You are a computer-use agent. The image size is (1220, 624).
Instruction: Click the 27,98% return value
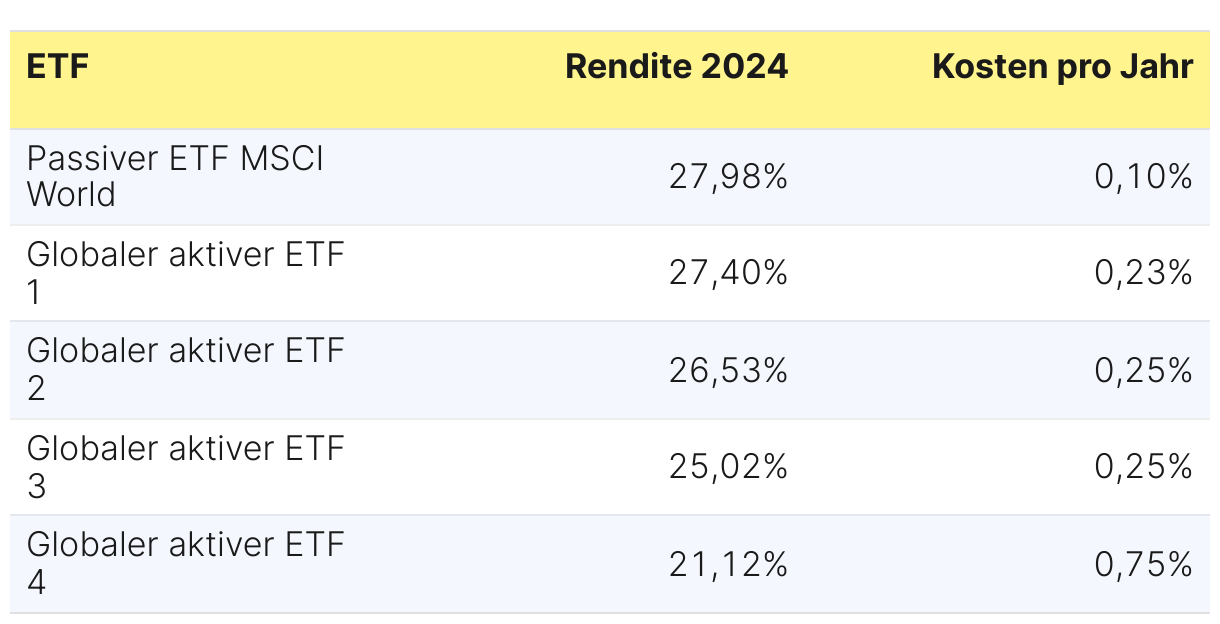[728, 178]
